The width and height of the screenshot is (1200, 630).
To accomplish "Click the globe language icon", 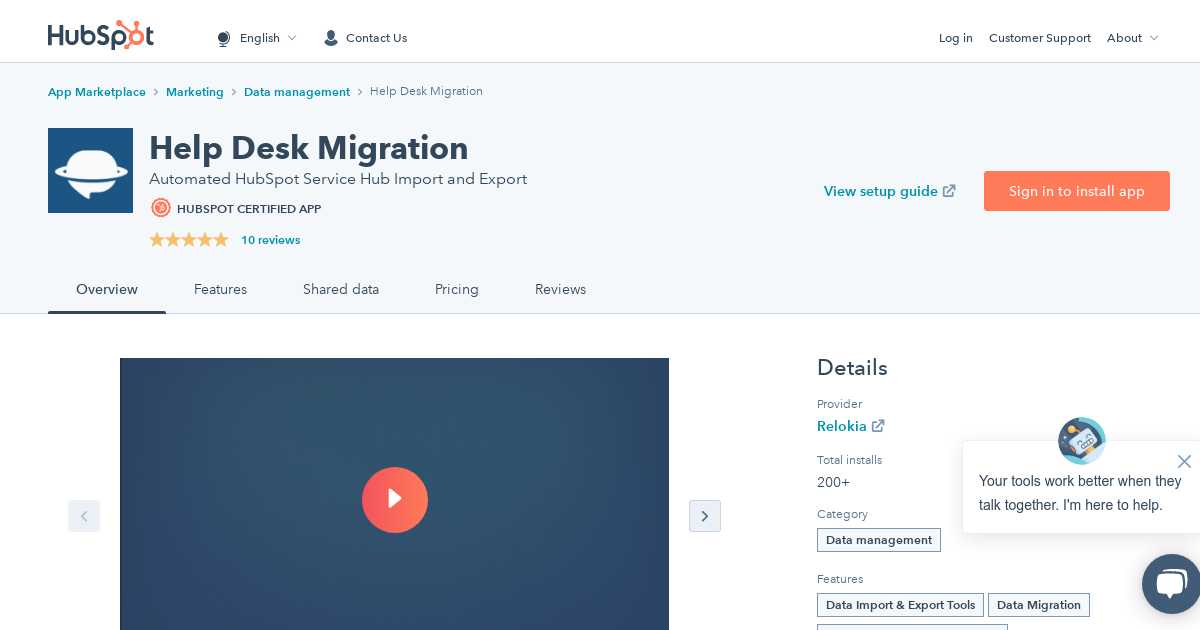I will point(224,38).
